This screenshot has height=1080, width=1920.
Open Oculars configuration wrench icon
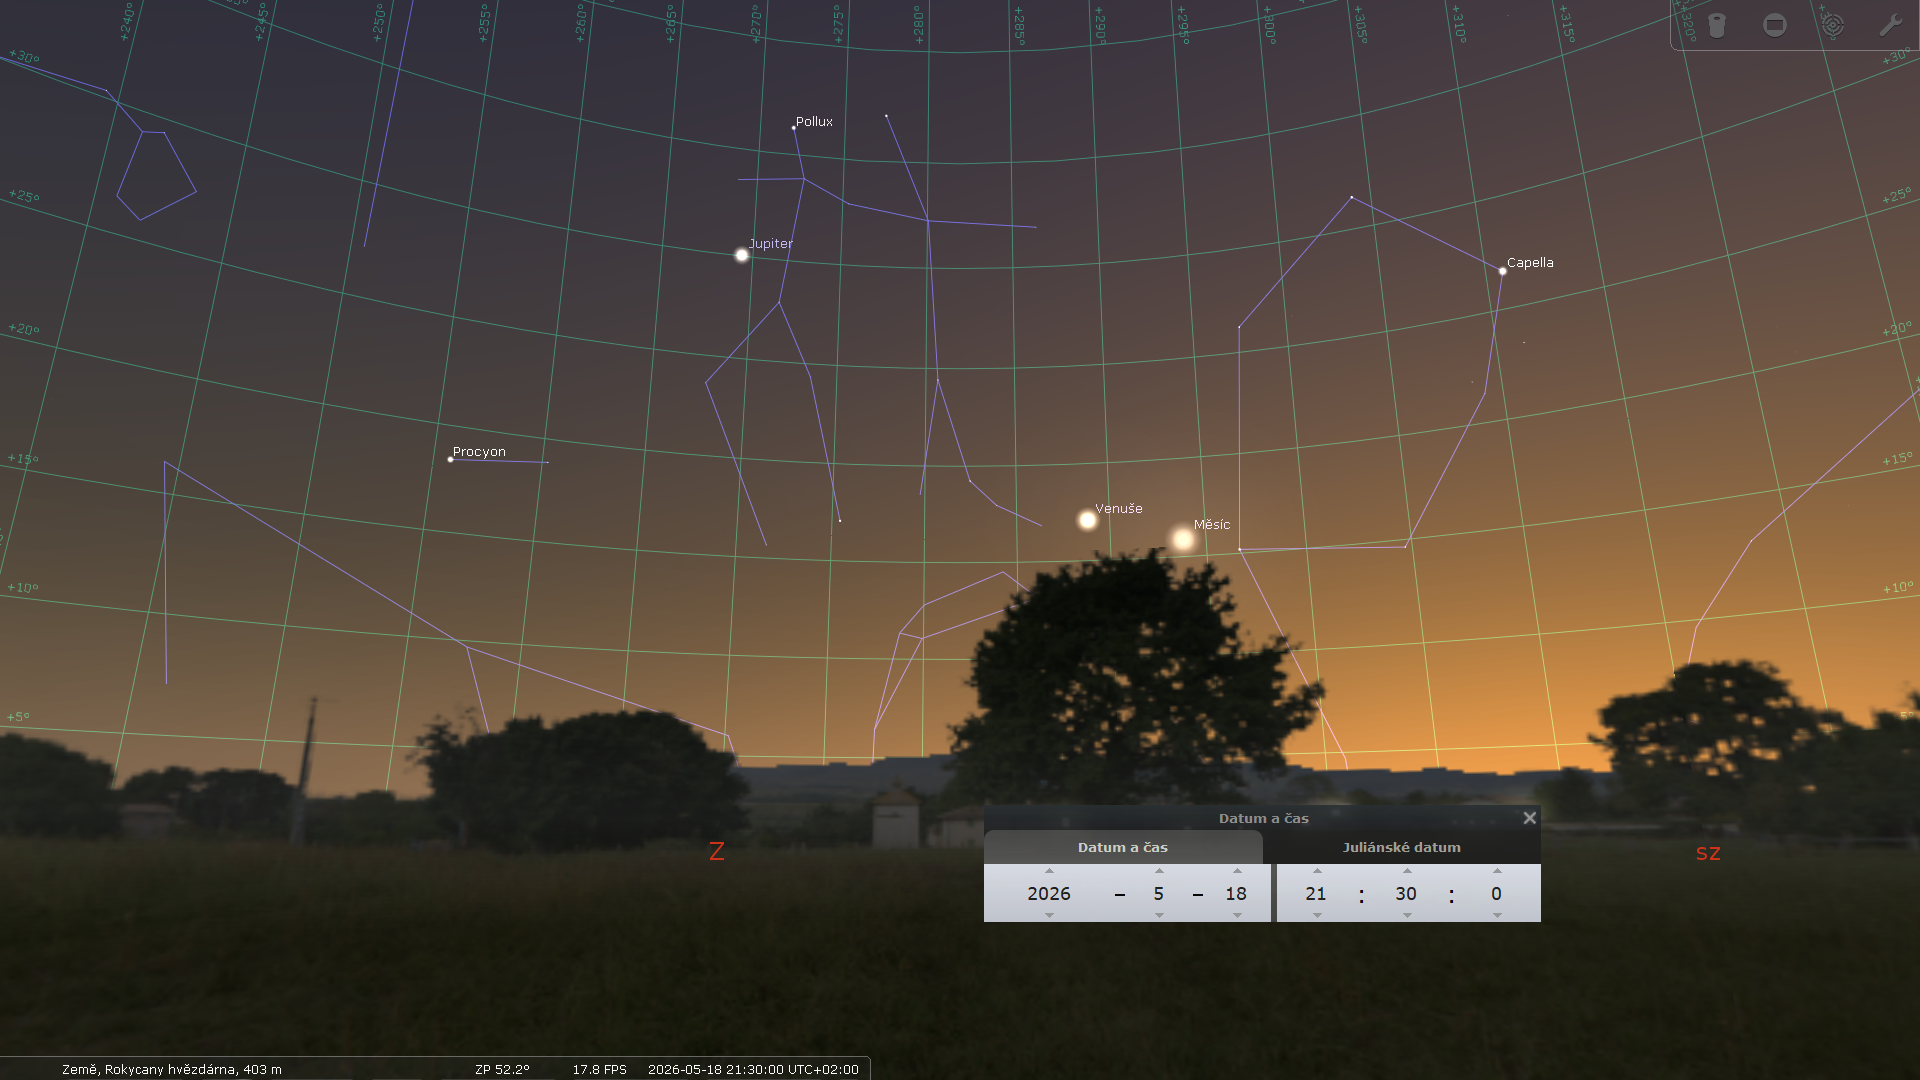(x=1889, y=25)
